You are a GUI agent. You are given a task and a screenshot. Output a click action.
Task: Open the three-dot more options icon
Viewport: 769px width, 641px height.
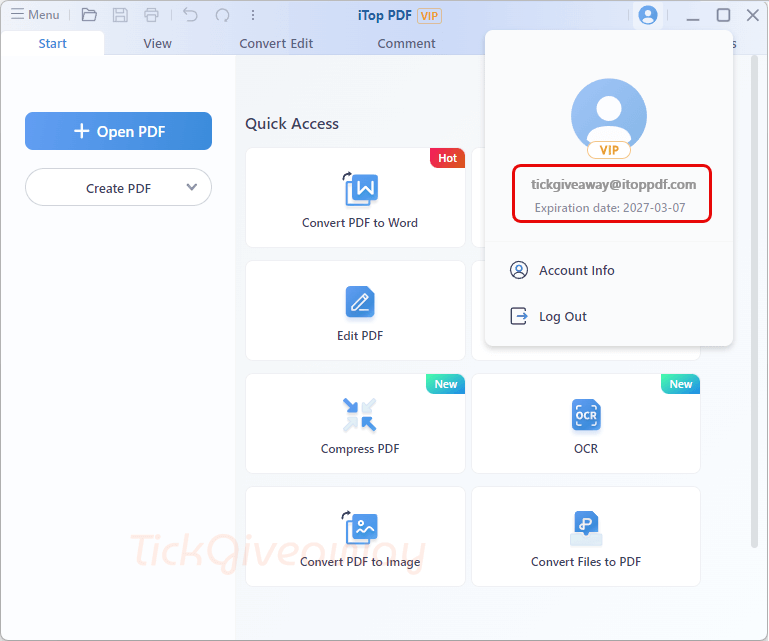coord(253,15)
